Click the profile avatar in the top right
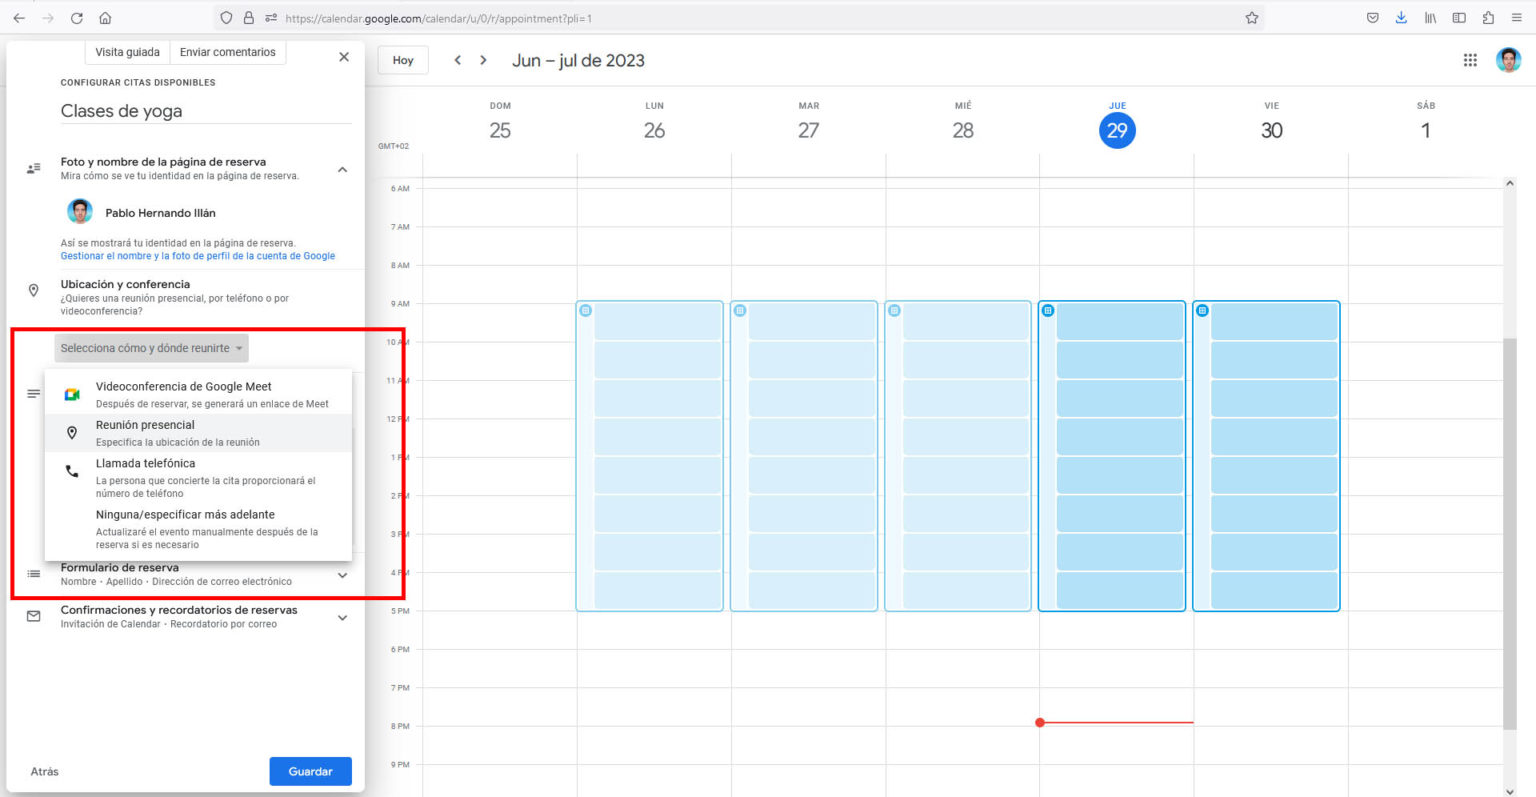1536x797 pixels. 1507,60
